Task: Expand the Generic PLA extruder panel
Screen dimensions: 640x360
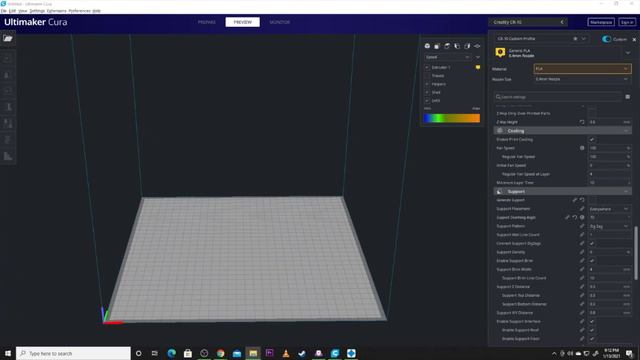Action: 627,53
